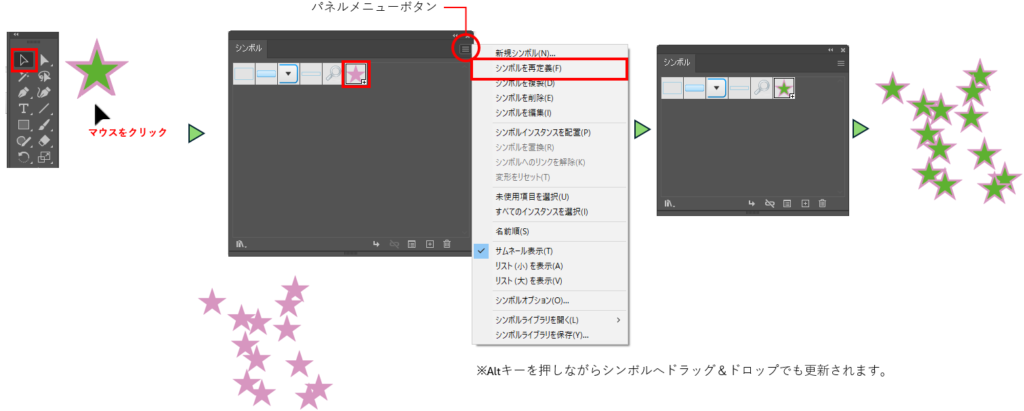1024x411 pixels.
Task: Select the Type tool
Action: pyautogui.click(x=24, y=108)
